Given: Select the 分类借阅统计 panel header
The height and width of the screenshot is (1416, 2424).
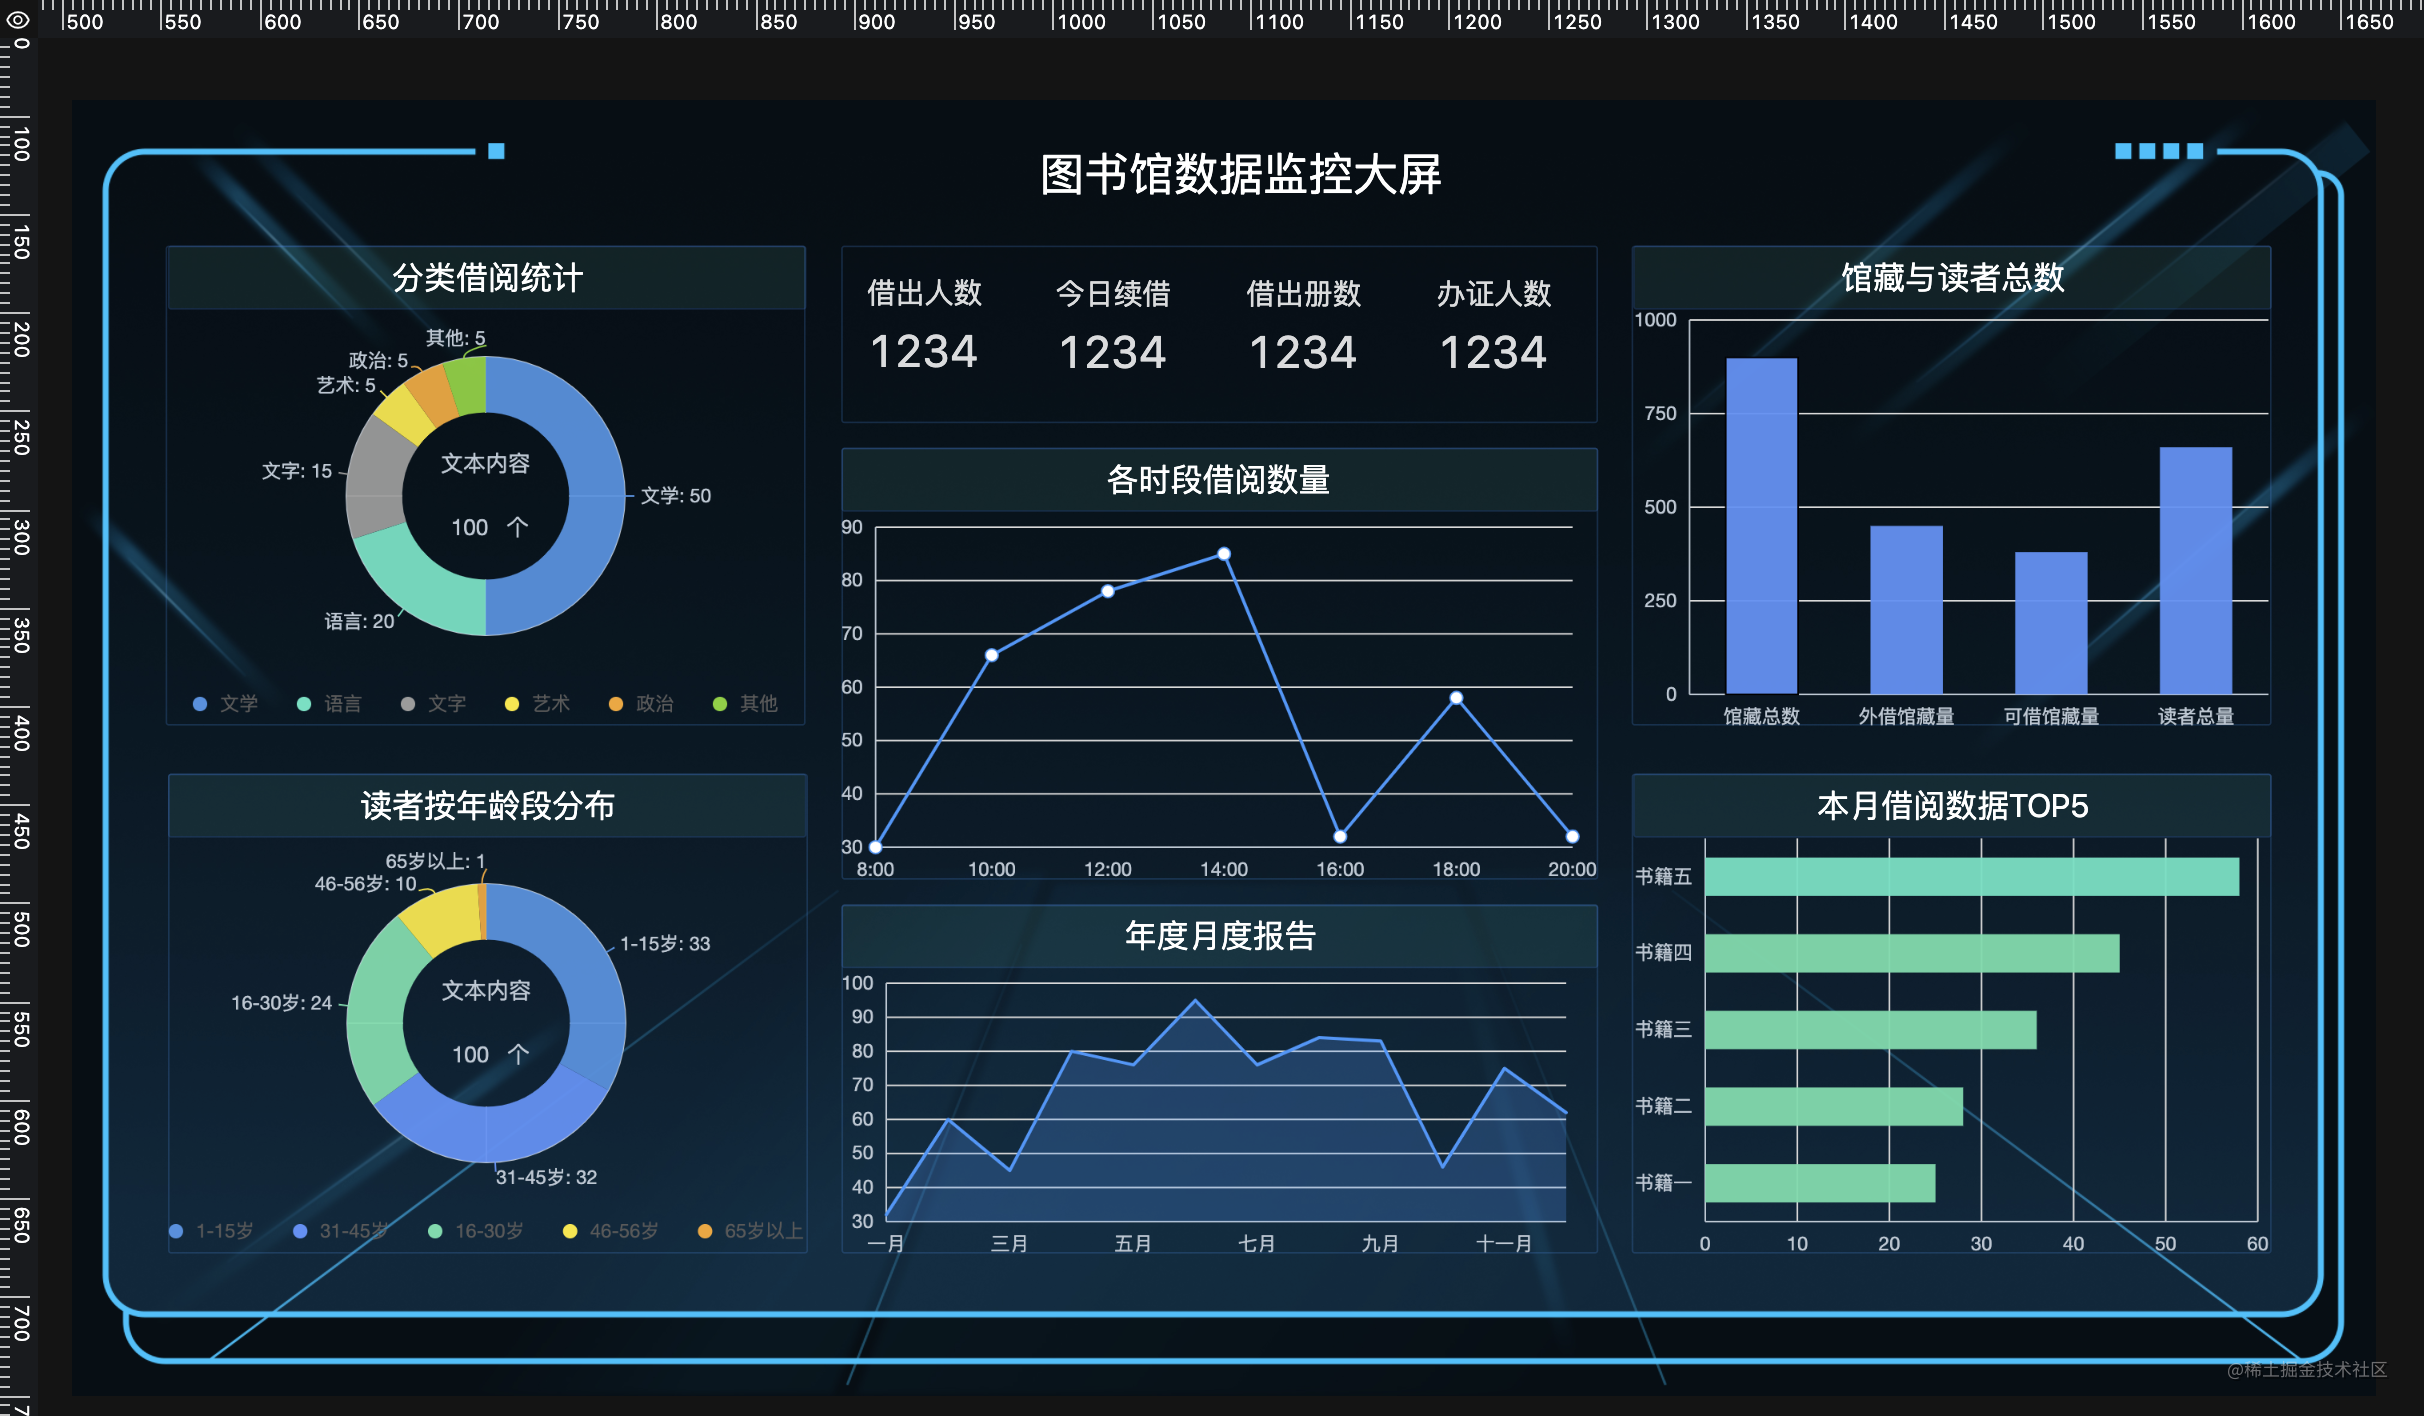Looking at the screenshot, I should [x=486, y=278].
